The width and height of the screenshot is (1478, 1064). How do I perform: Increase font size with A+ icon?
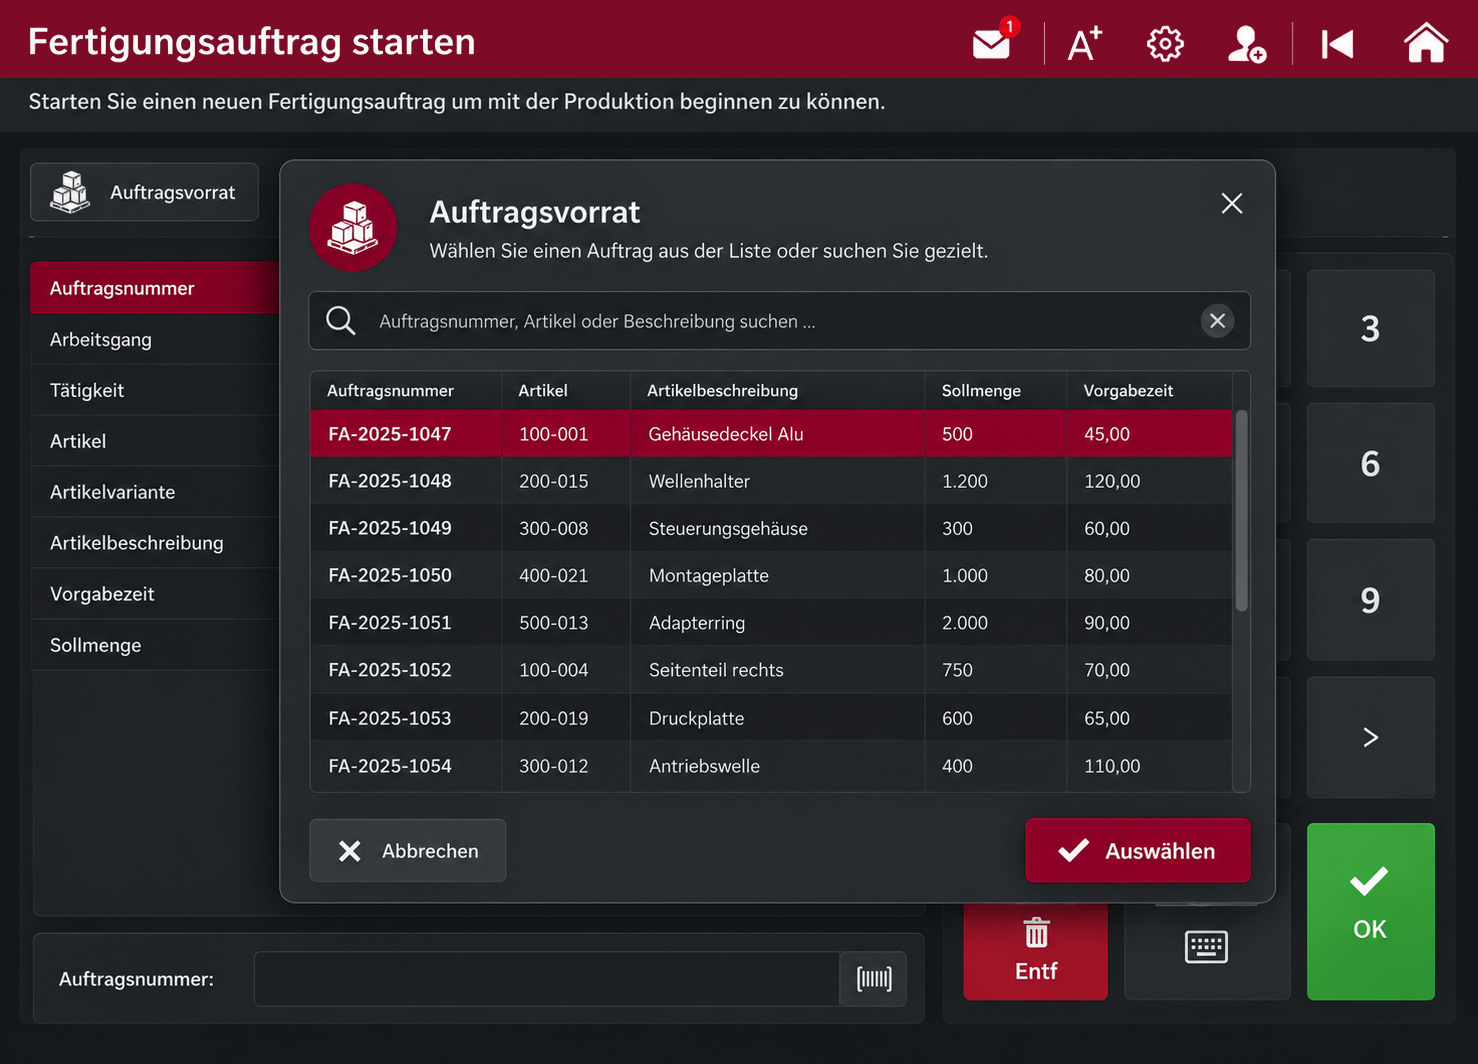tap(1085, 44)
